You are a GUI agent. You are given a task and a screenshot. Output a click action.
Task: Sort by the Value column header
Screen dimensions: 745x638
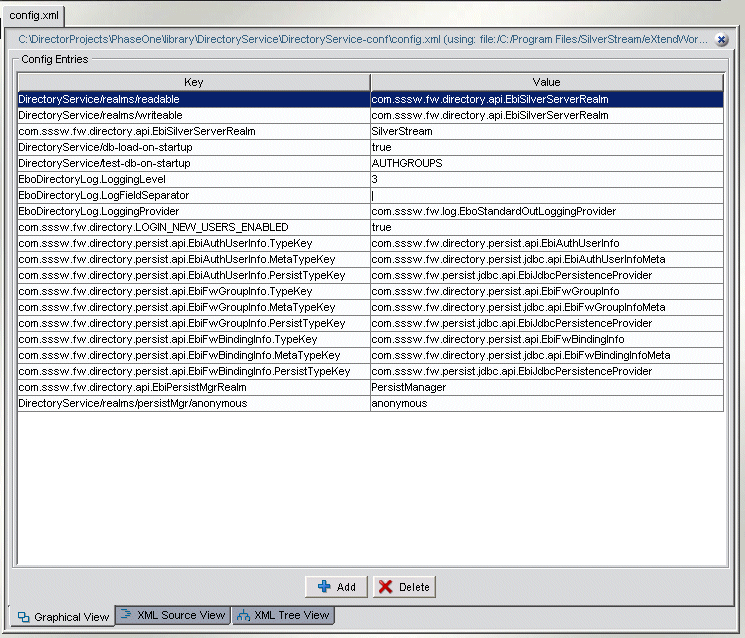(546, 82)
